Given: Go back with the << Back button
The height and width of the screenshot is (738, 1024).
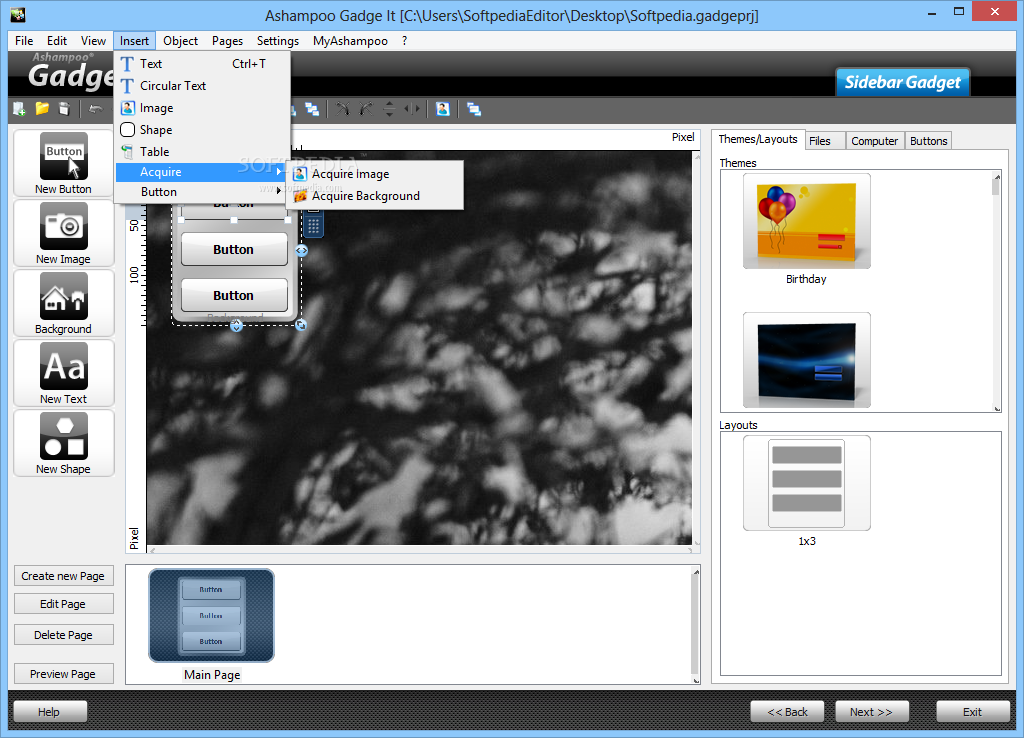Looking at the screenshot, I should pyautogui.click(x=787, y=712).
